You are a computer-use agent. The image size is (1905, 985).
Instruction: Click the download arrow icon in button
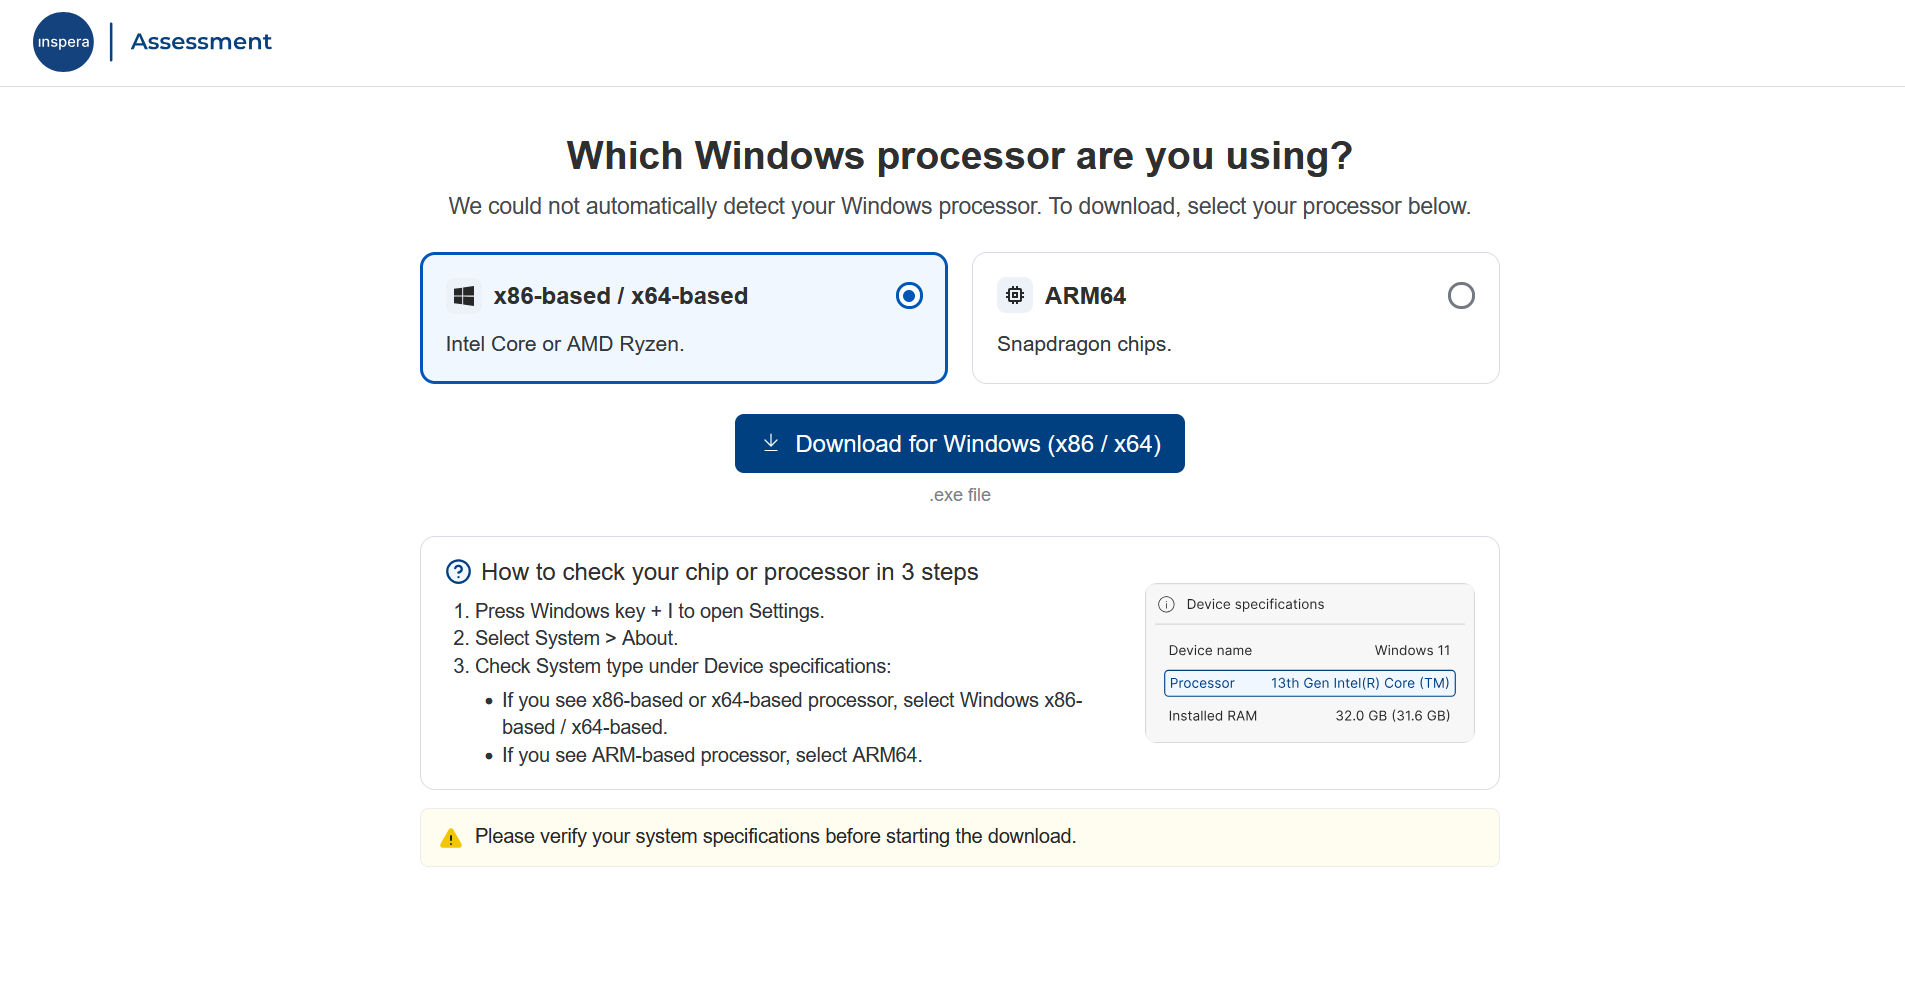[x=771, y=443]
